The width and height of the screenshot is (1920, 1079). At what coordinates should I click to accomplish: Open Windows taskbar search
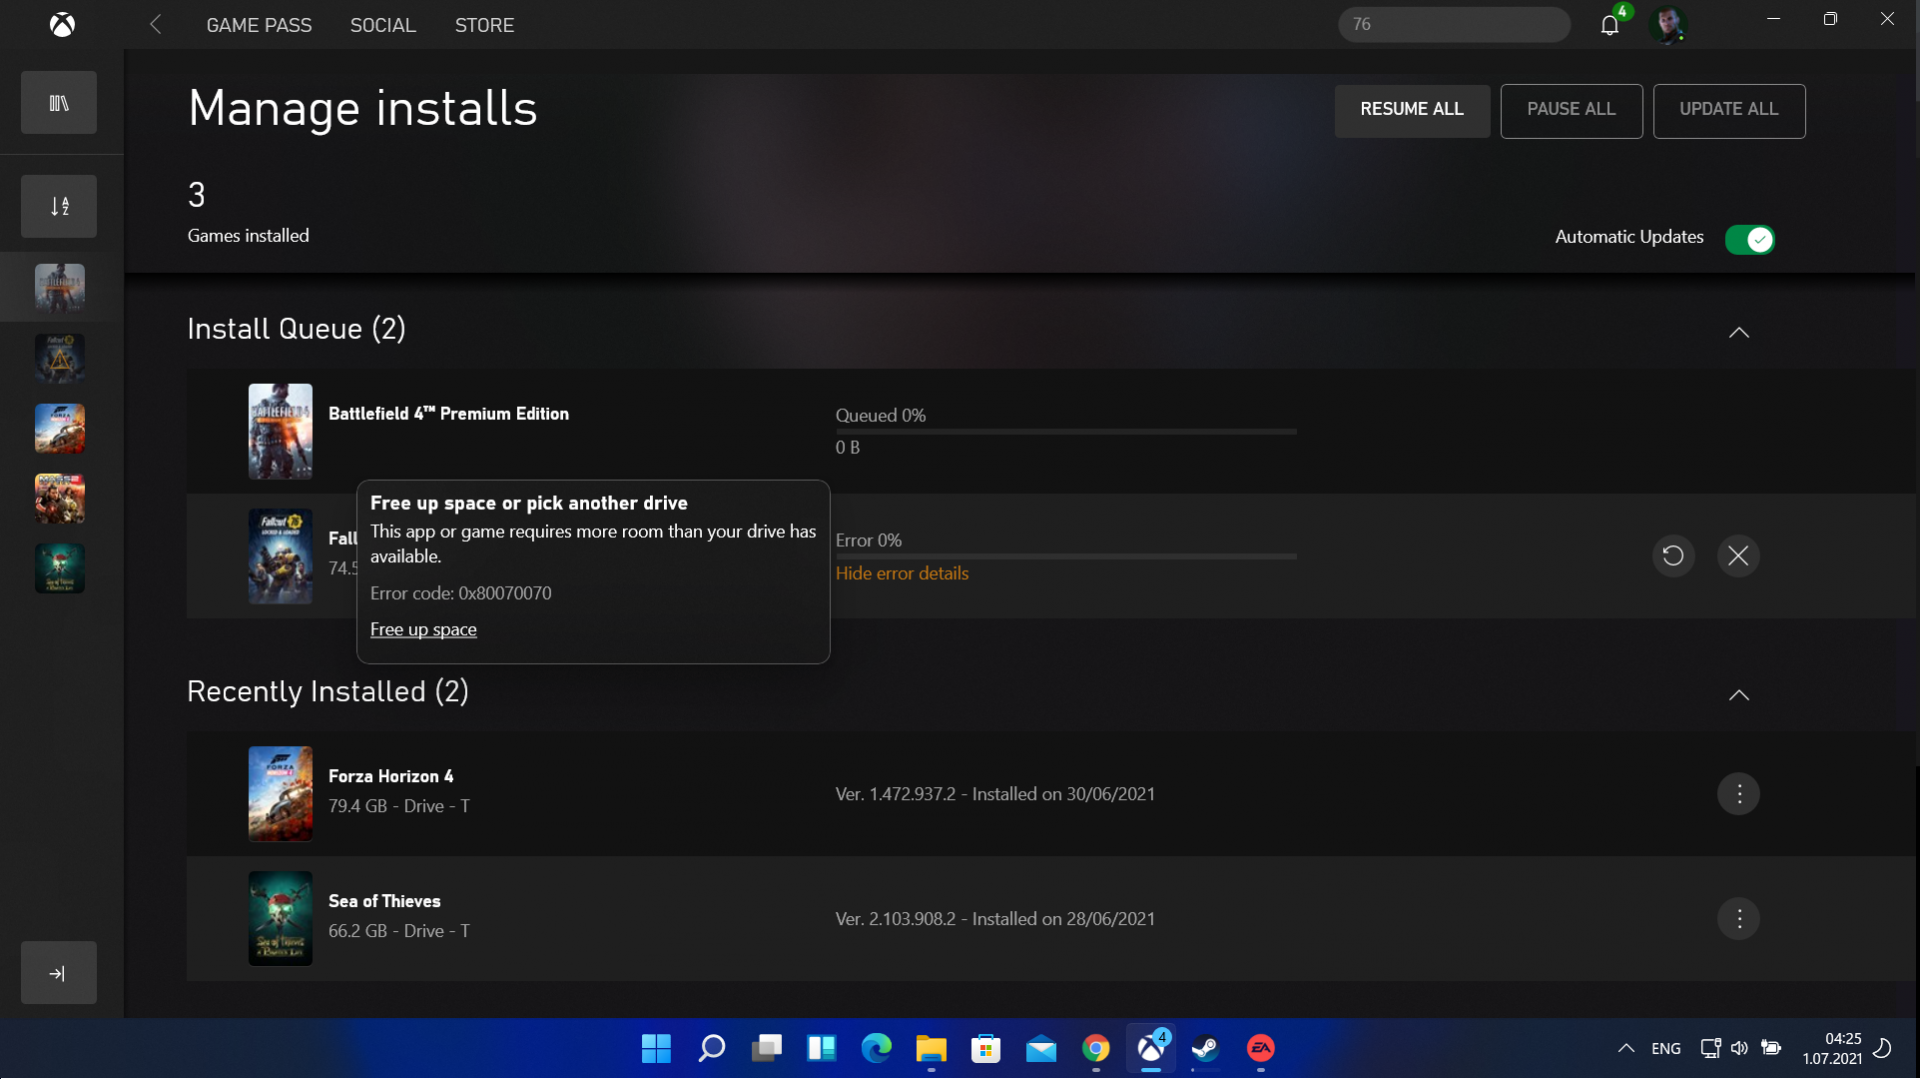[x=711, y=1048]
